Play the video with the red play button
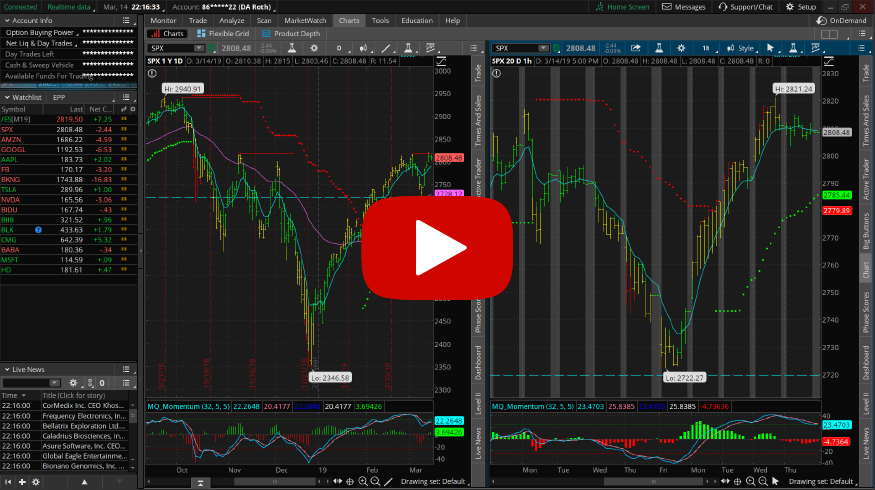The height and width of the screenshot is (490, 875). [x=436, y=248]
